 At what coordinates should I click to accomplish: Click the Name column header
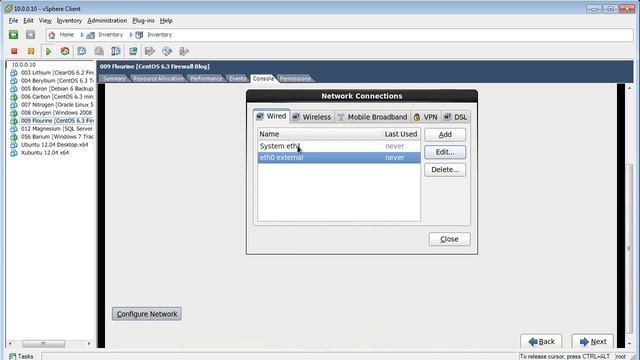320,134
